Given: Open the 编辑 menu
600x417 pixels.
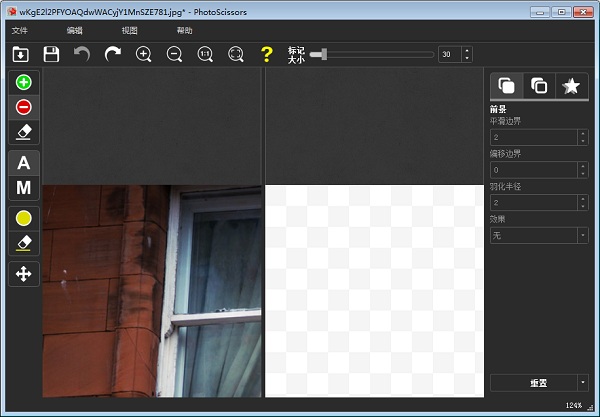Looking at the screenshot, I should click(75, 31).
